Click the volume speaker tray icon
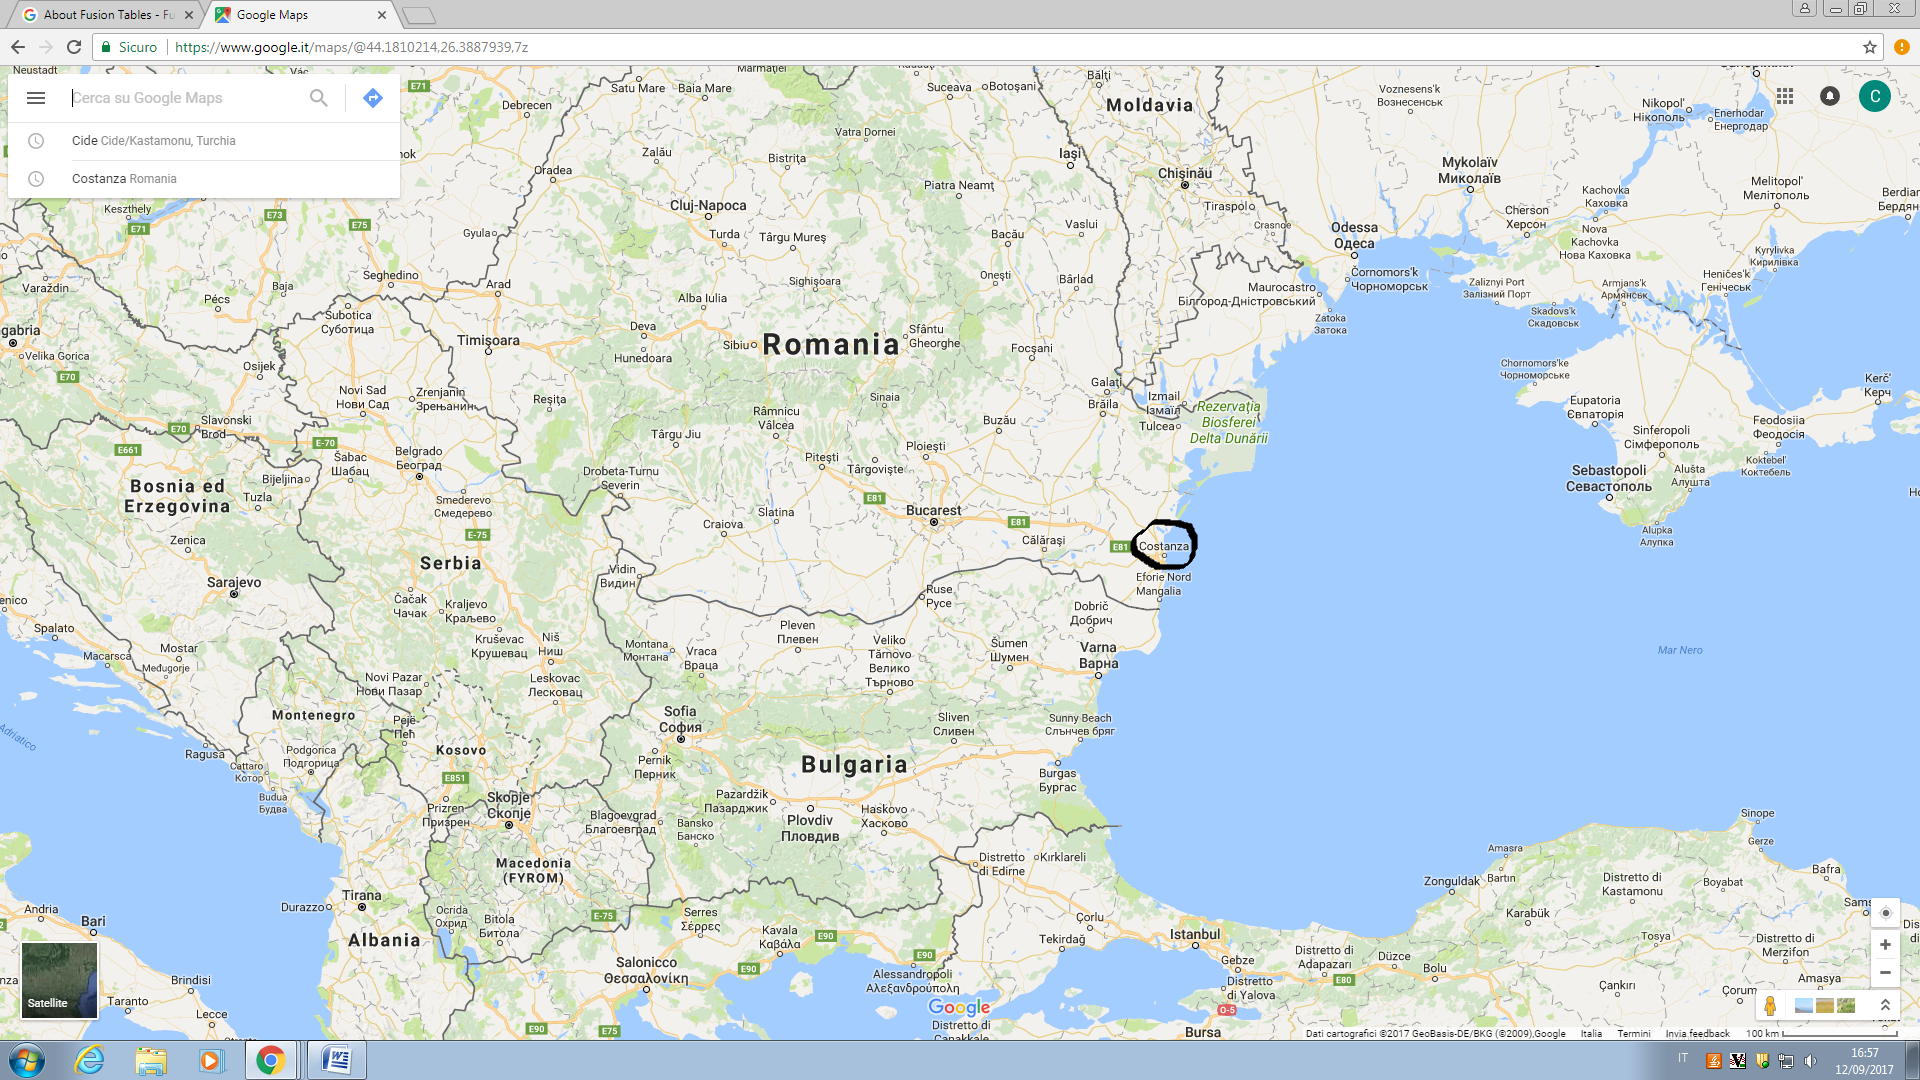 pos(1810,1061)
